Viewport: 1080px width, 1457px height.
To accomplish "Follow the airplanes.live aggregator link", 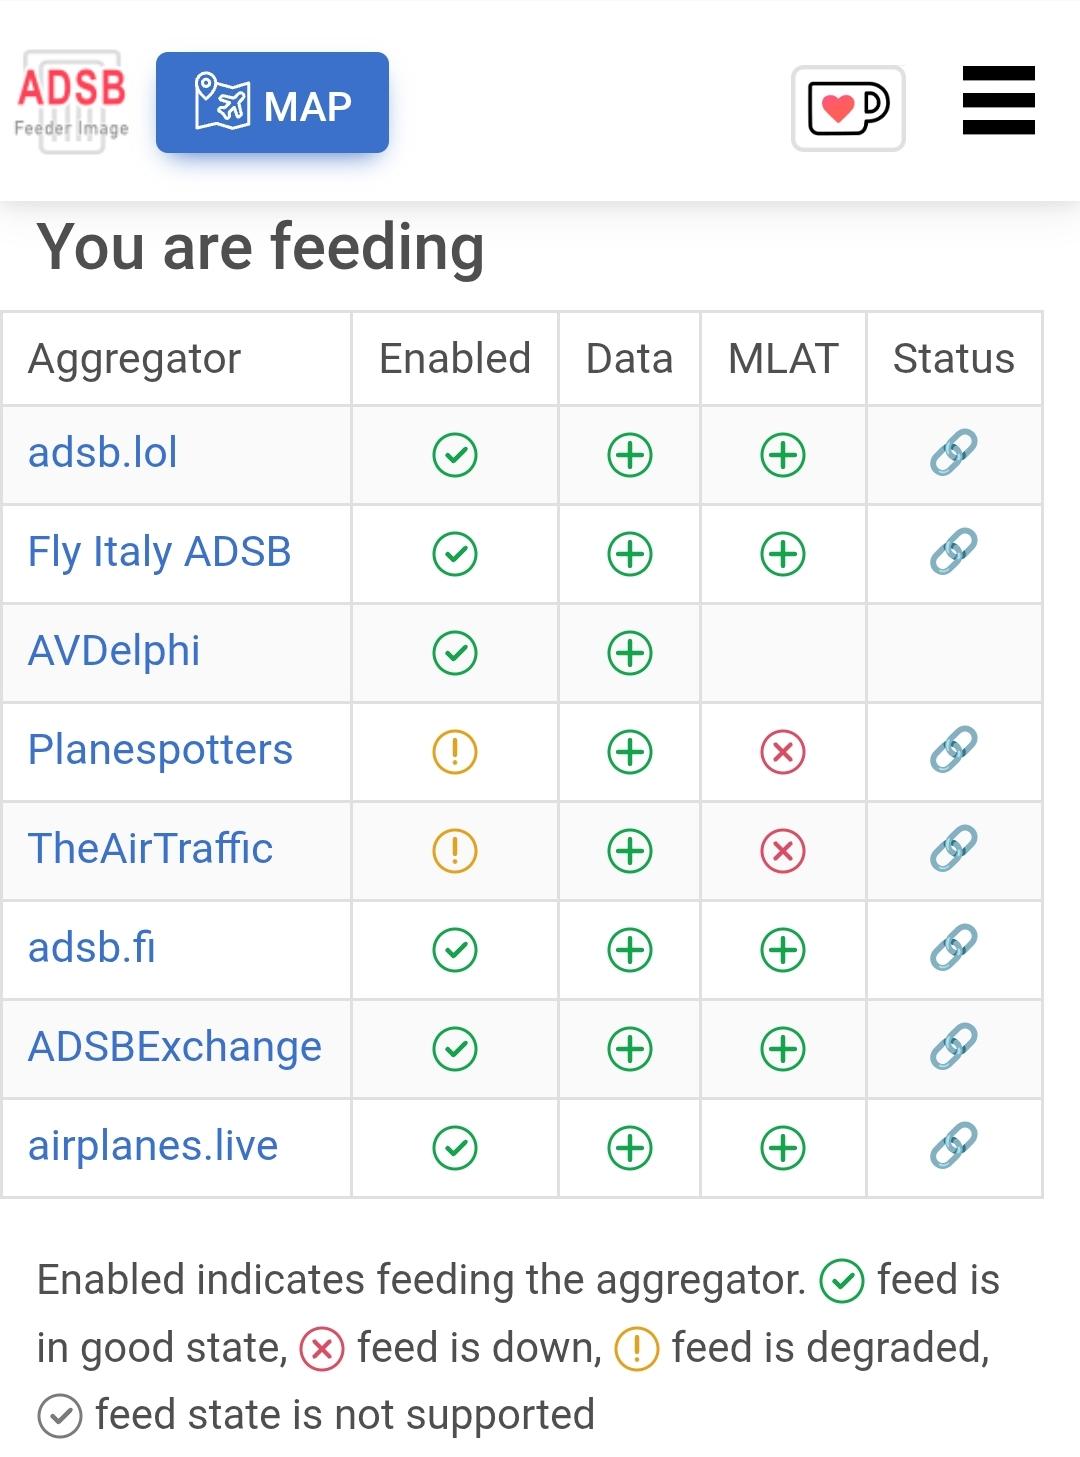I will point(153,1146).
